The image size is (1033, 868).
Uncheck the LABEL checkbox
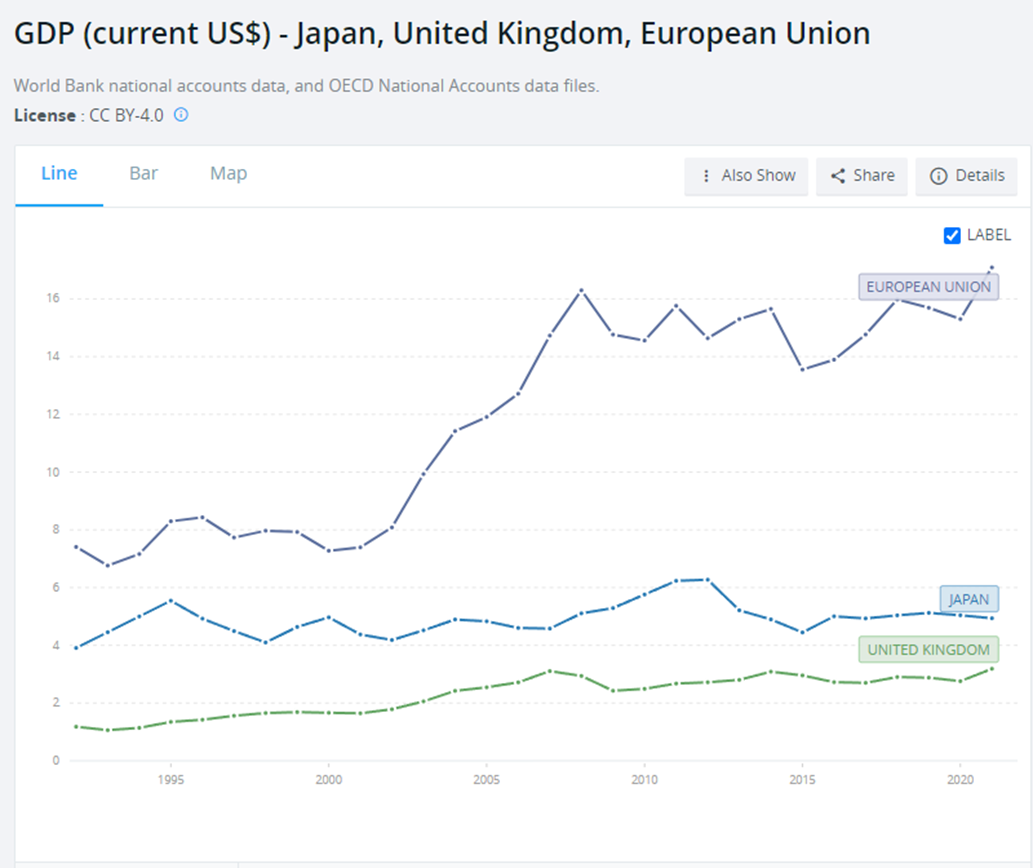point(952,235)
